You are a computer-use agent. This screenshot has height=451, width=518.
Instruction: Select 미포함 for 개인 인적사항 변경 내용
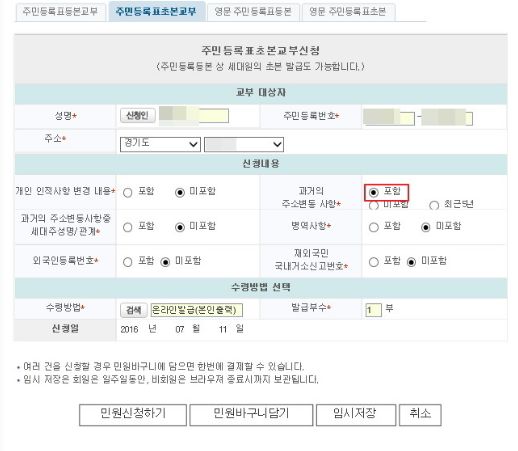pyautogui.click(x=180, y=193)
